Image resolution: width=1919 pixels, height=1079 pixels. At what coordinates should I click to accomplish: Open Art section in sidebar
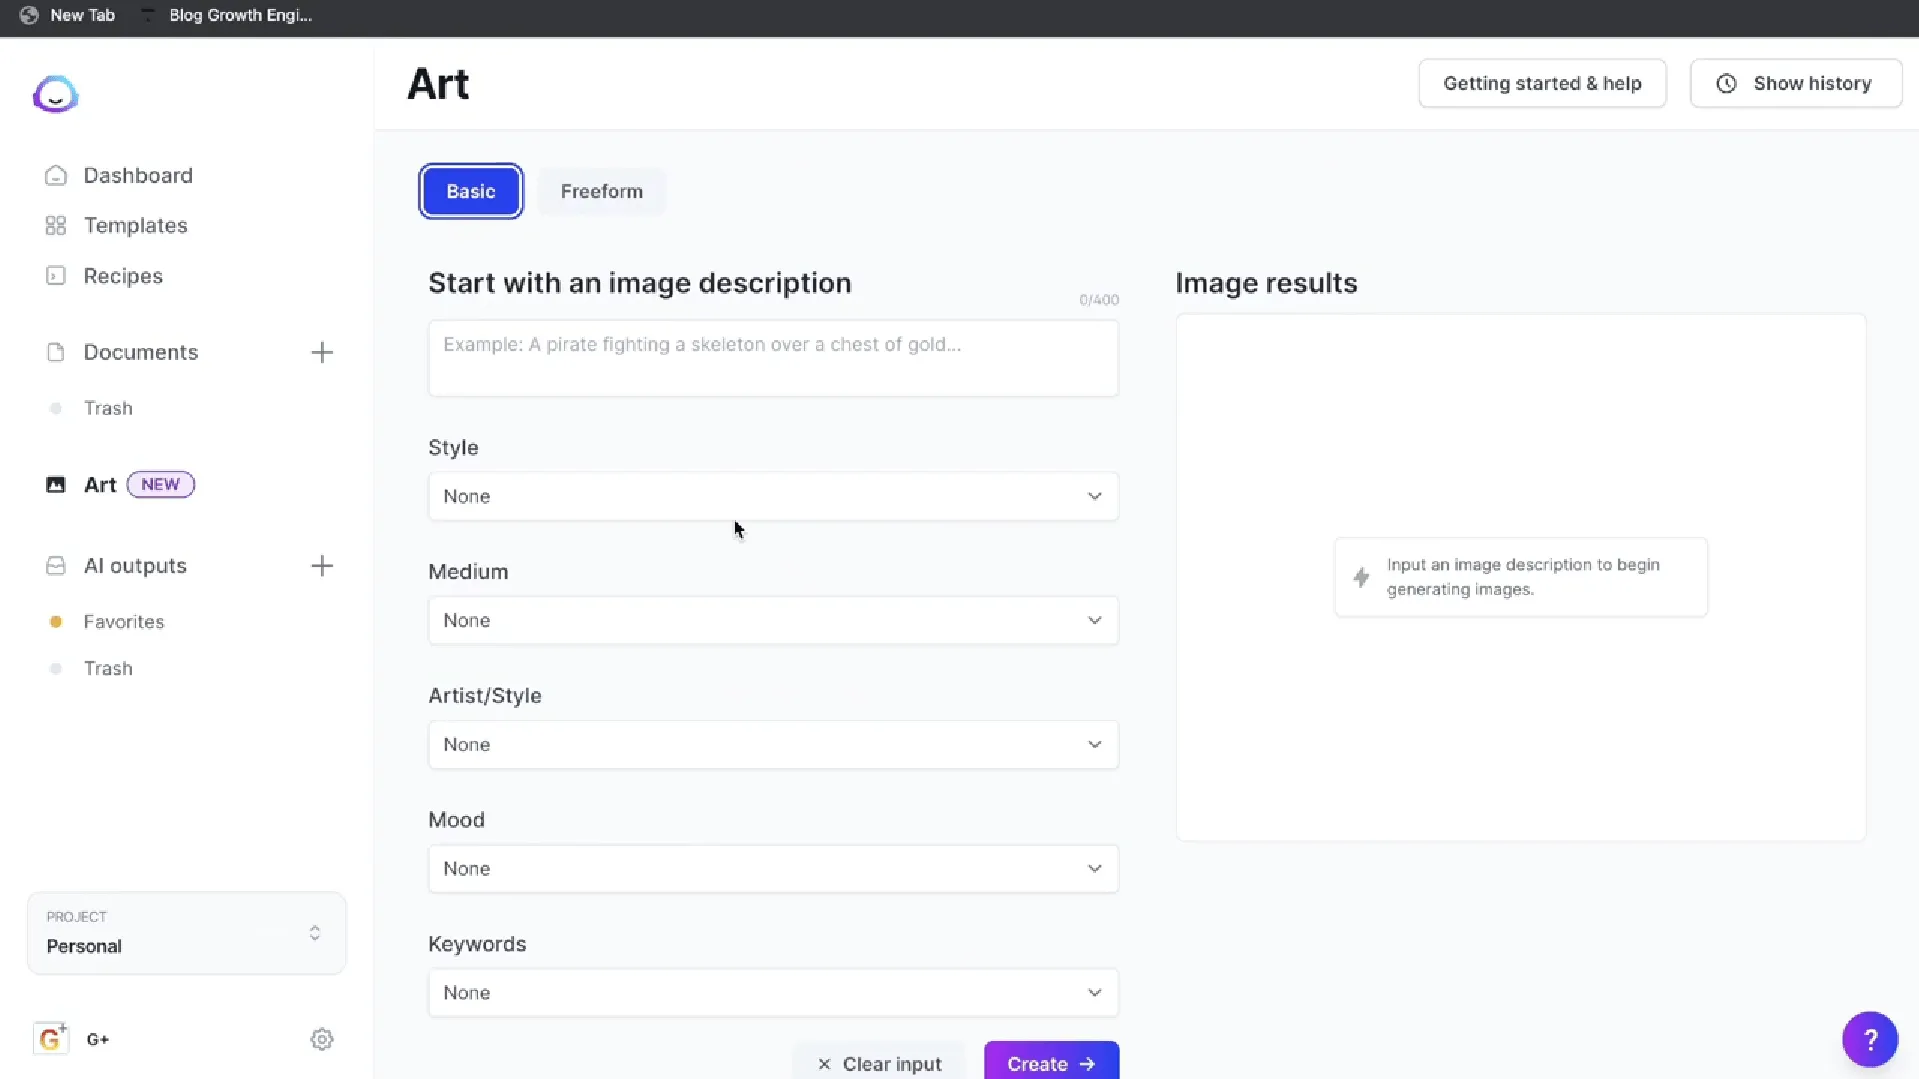tap(100, 484)
